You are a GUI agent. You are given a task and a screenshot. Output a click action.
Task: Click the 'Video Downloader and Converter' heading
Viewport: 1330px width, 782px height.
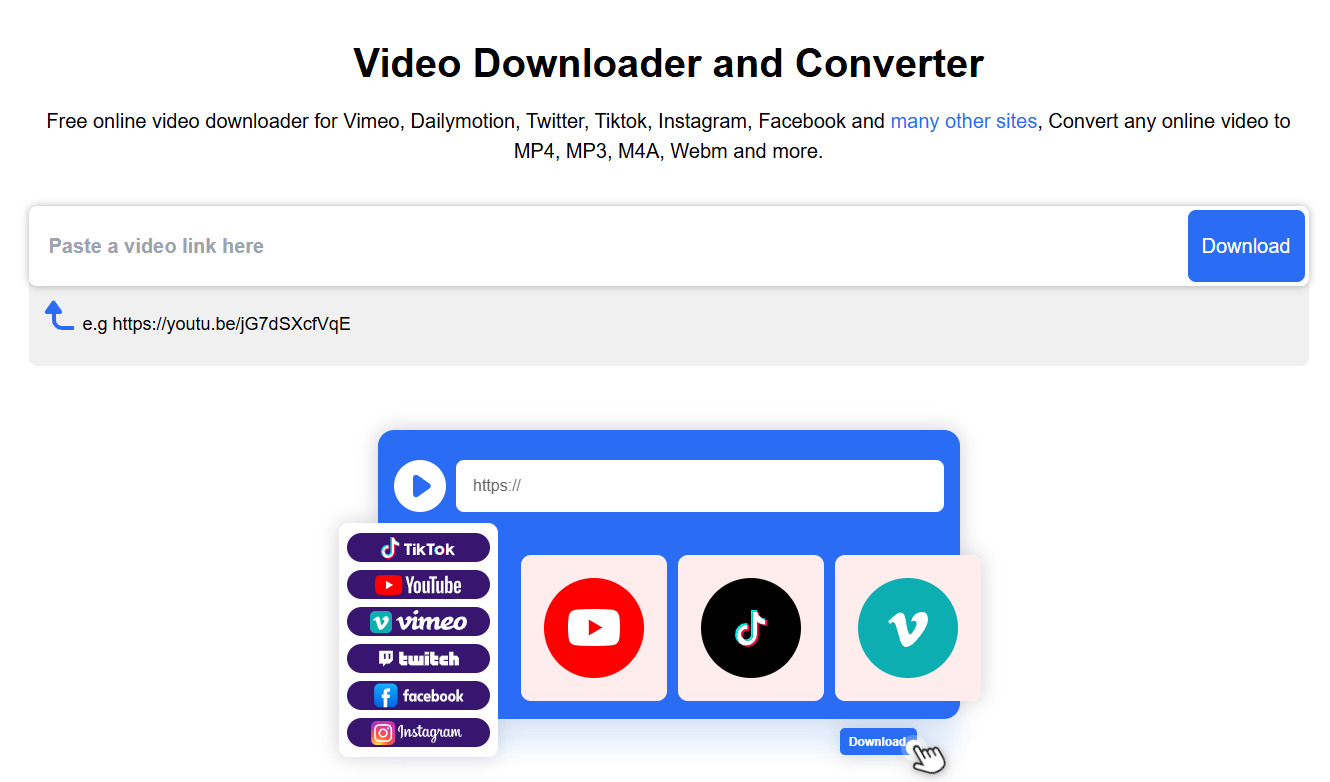[x=669, y=63]
